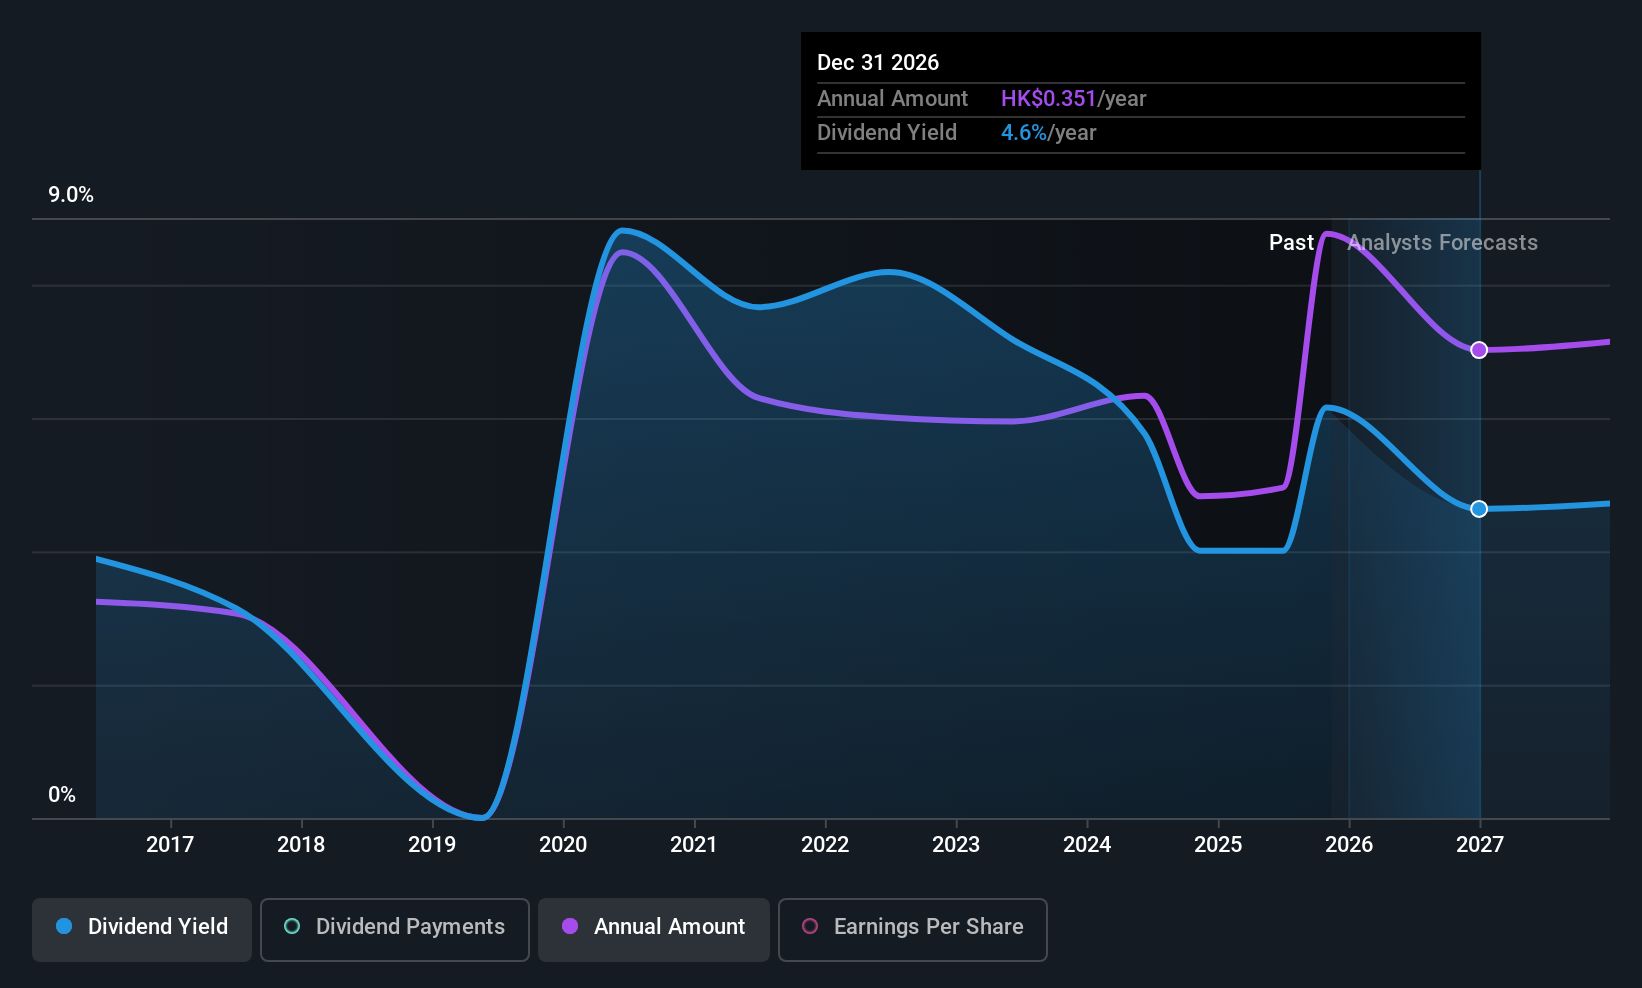Click the blue Dividend Yield legend dot icon
This screenshot has height=988, width=1642.
64,927
